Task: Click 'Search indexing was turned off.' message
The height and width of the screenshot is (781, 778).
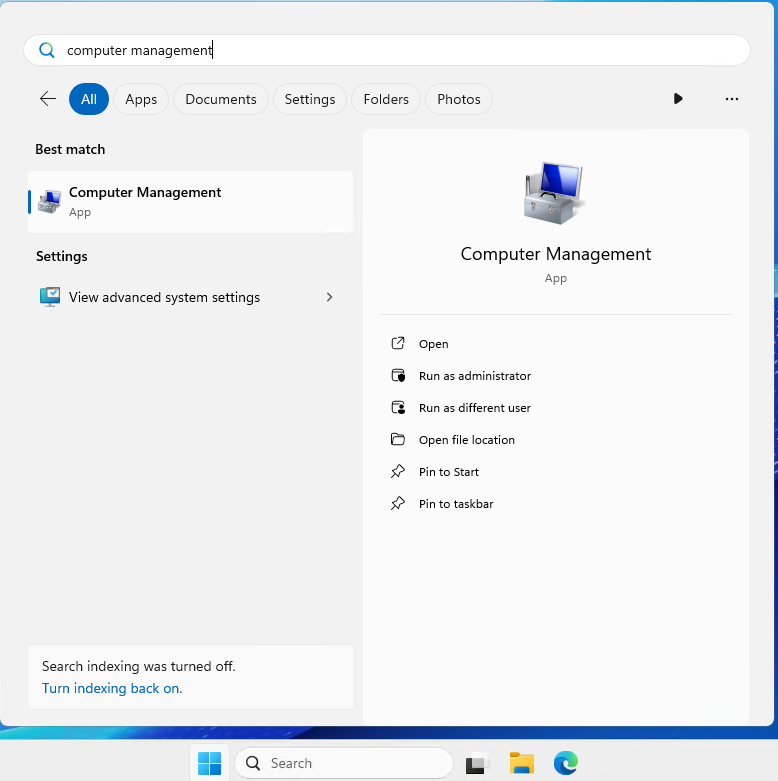Action: (138, 666)
